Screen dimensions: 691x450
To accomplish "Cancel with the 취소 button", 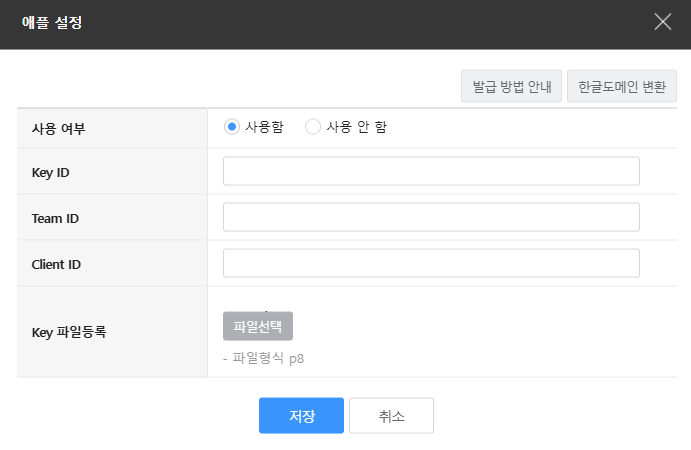I will pyautogui.click(x=391, y=416).
